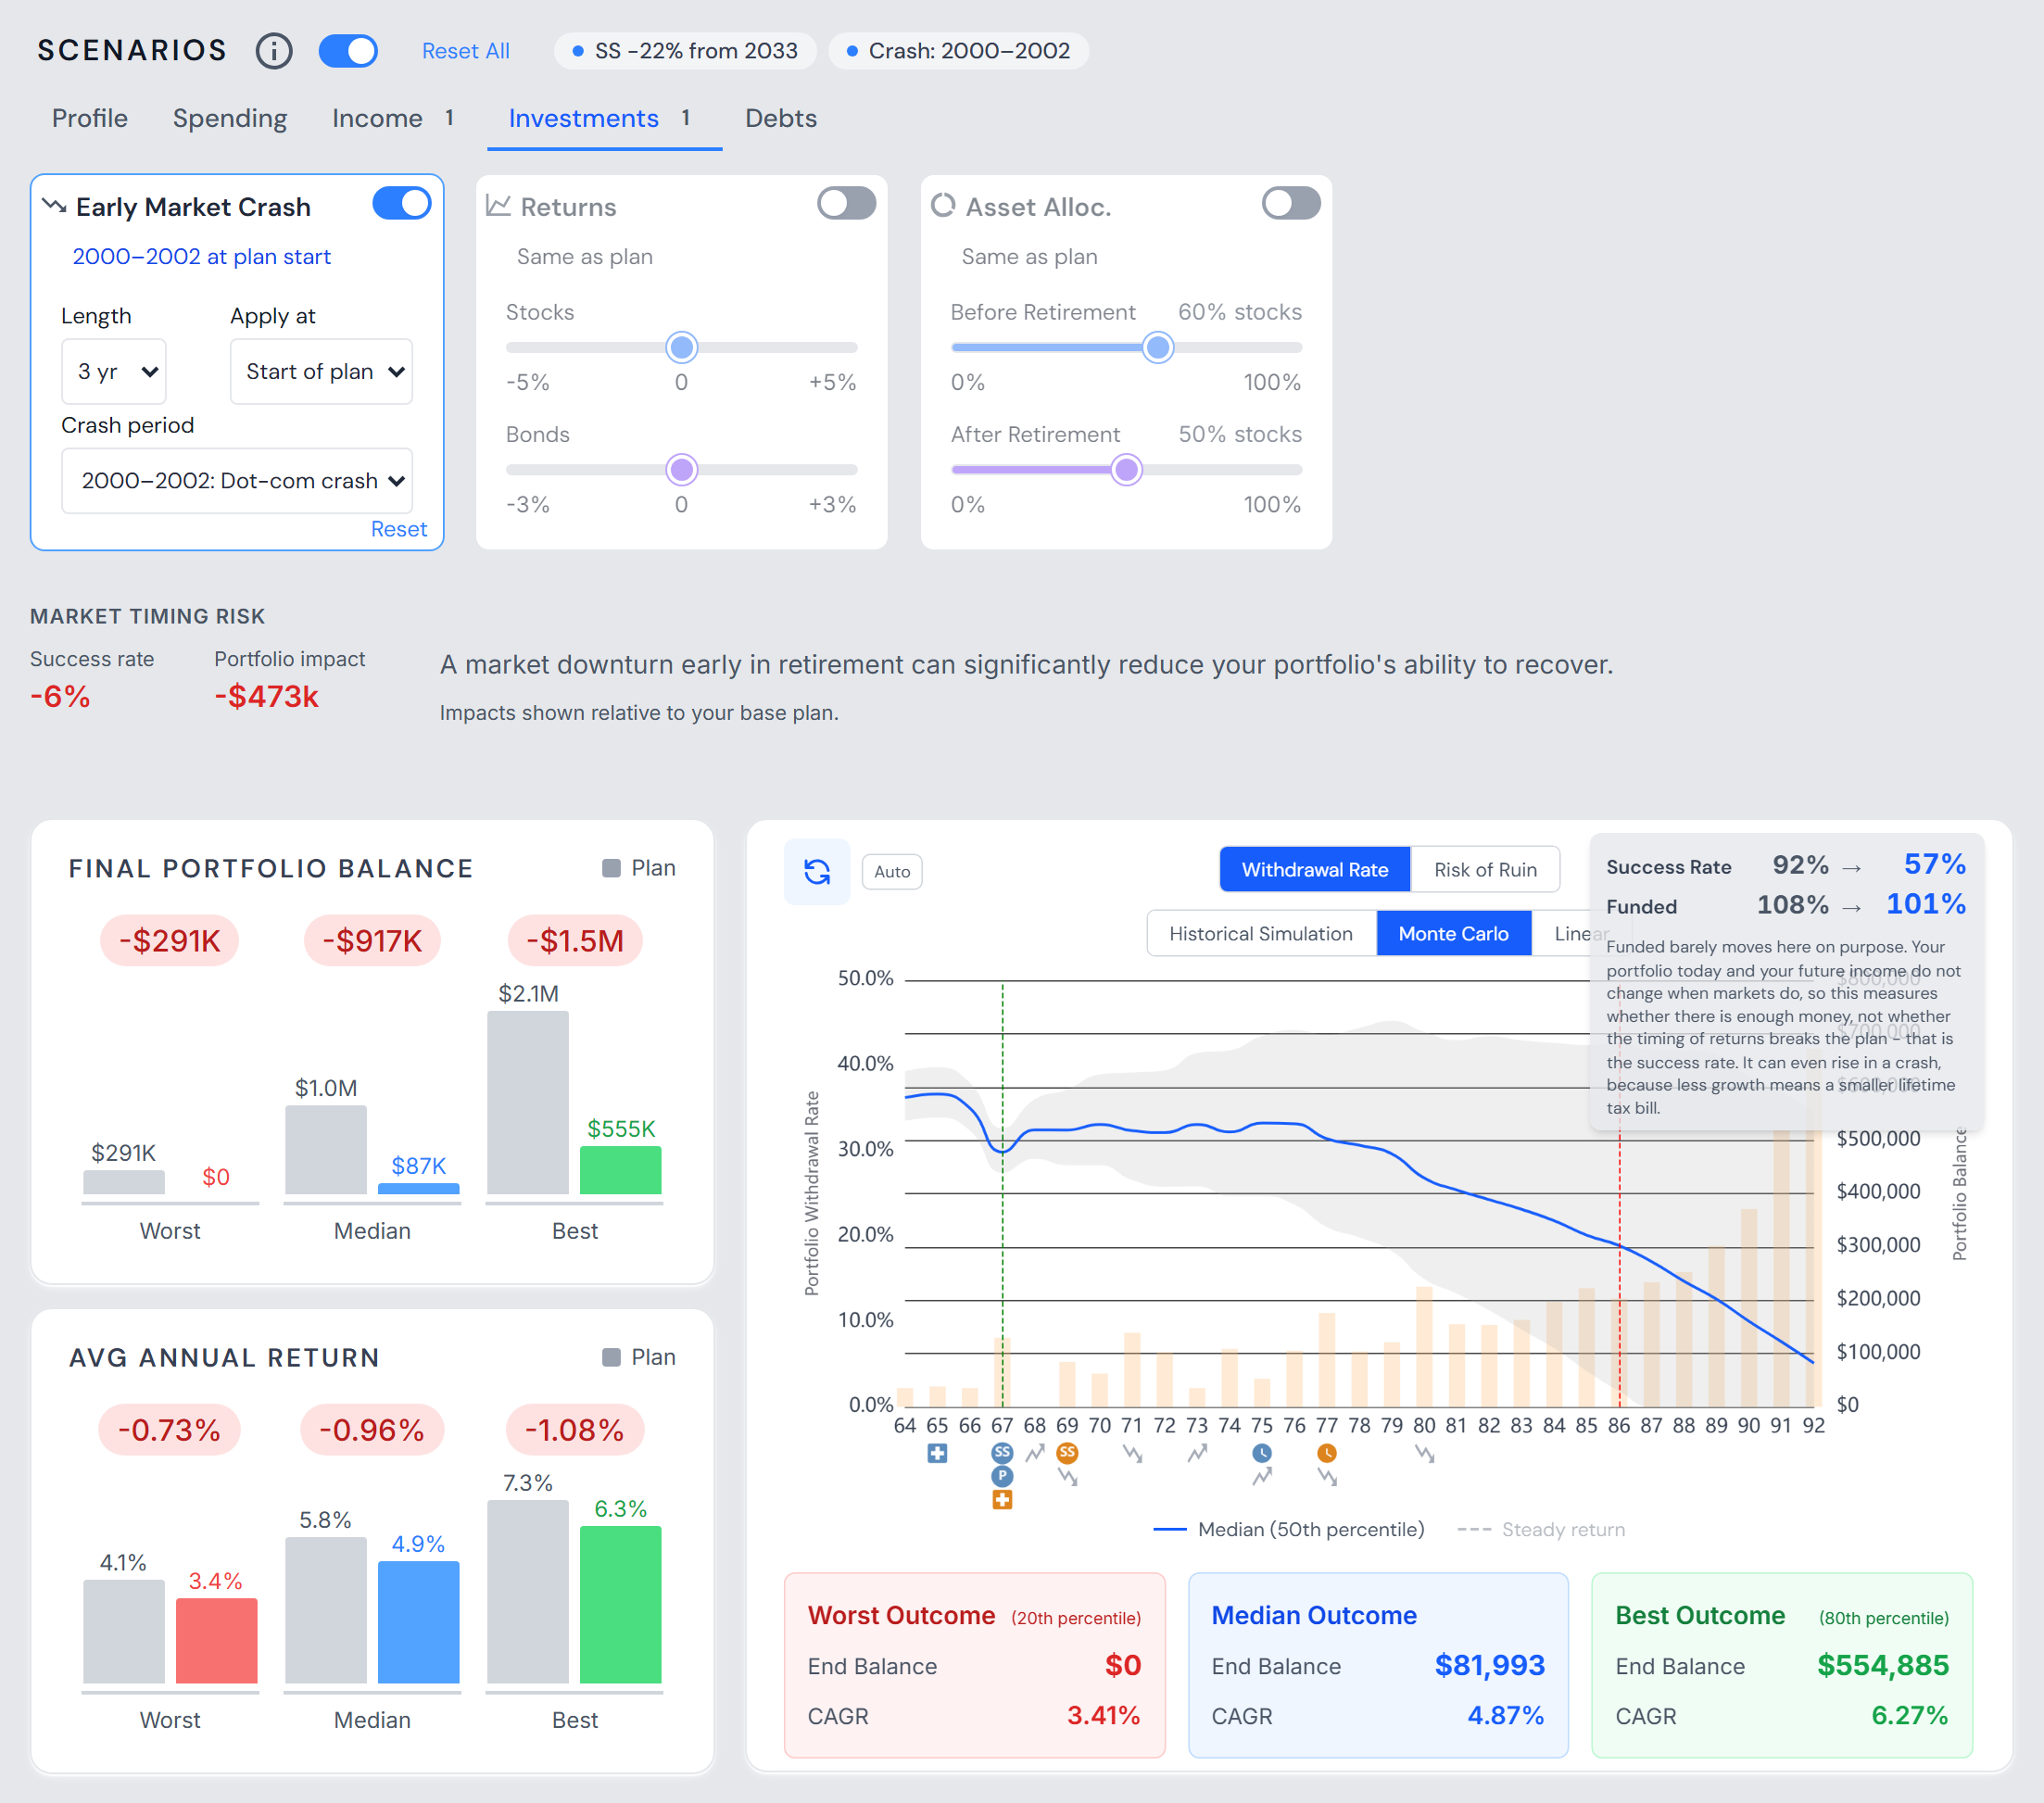Click the blue medical cross icon at age 65

(937, 1453)
